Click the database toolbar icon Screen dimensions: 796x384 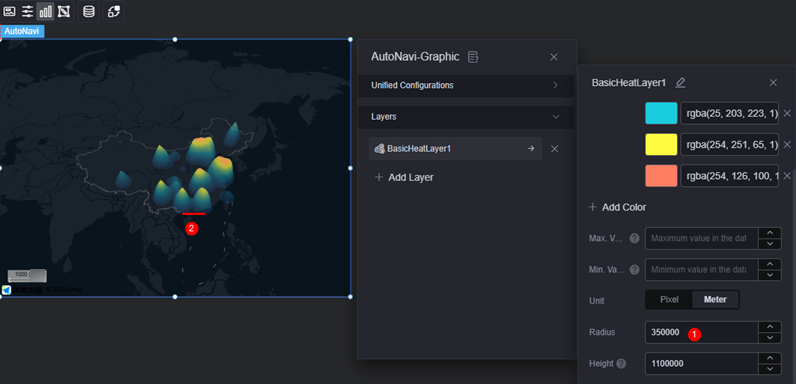click(89, 11)
